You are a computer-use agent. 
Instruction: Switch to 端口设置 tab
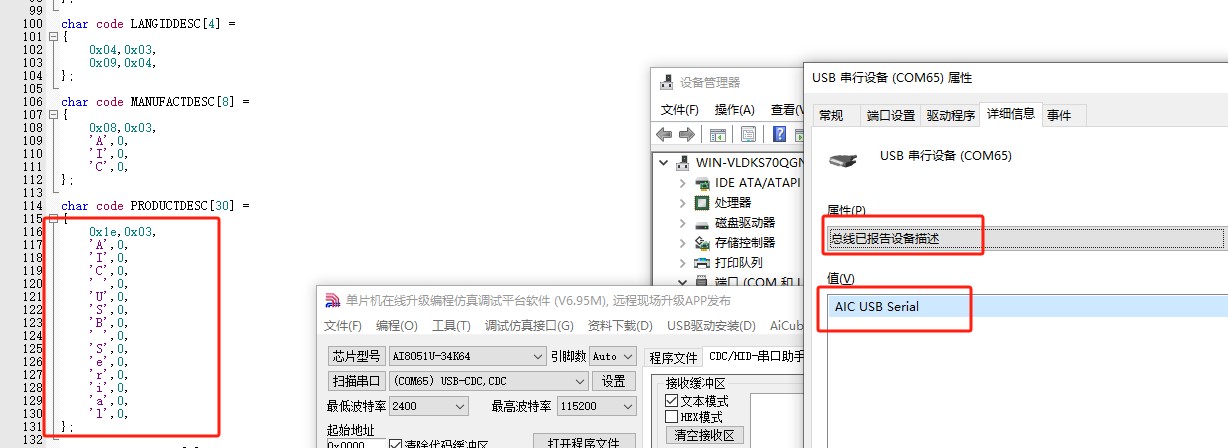pos(891,115)
